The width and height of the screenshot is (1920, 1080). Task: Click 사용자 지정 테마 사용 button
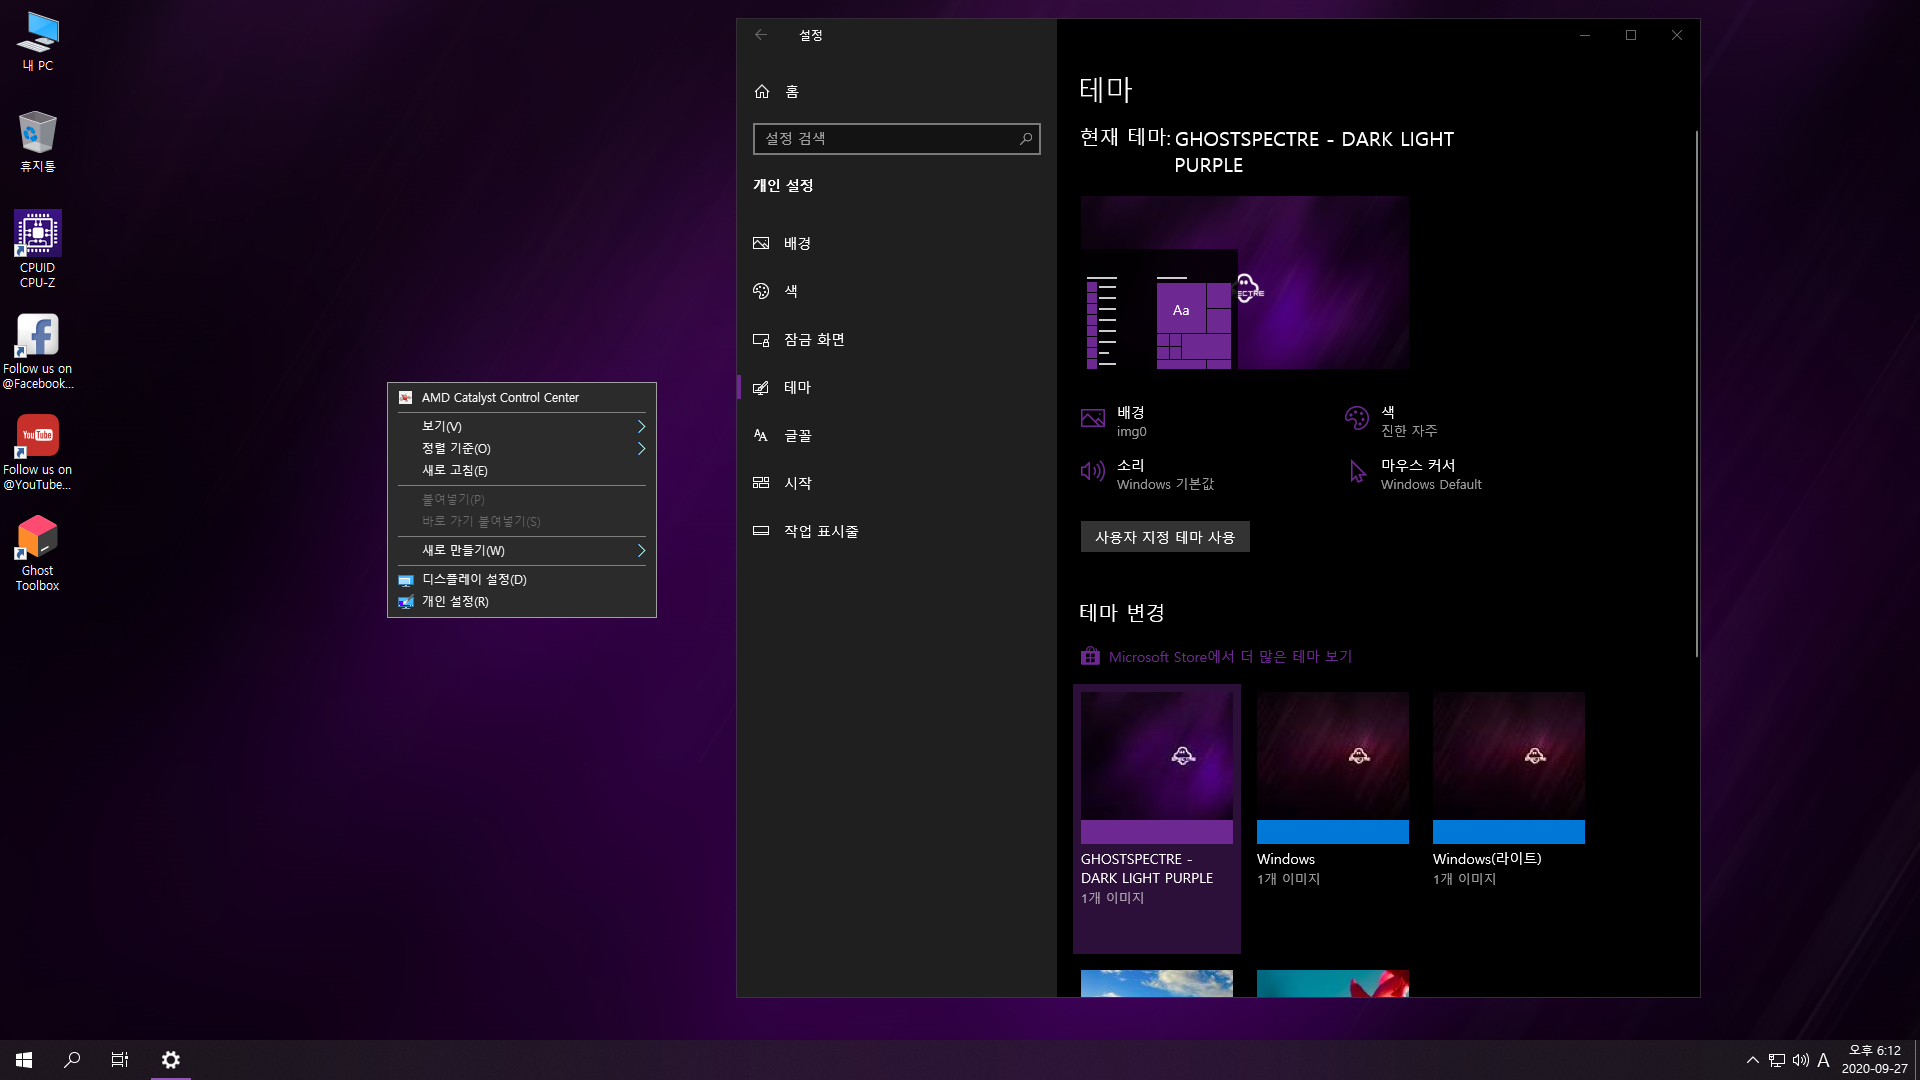1164,537
